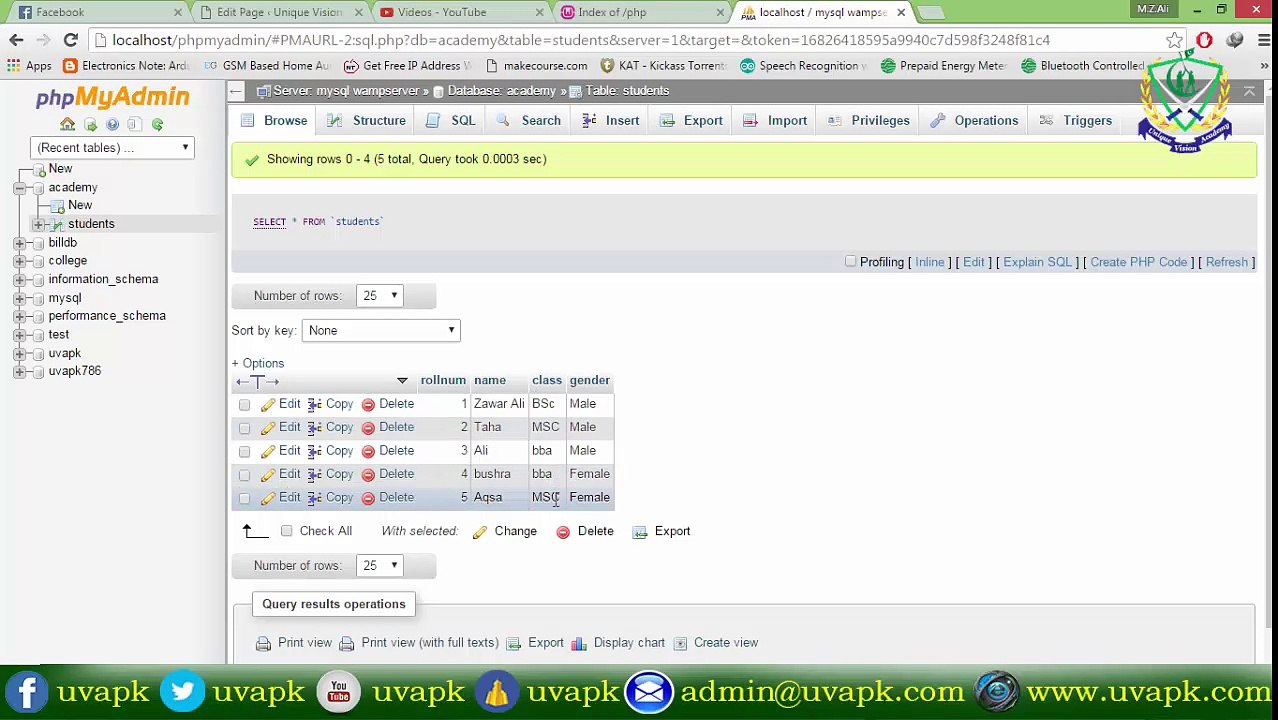
Task: Click Copy icon for Taha row
Action: click(315, 428)
